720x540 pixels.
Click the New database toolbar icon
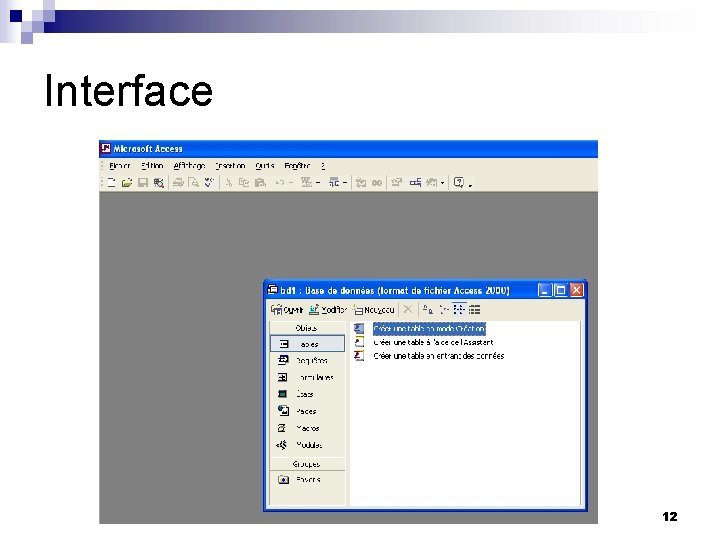(x=112, y=183)
